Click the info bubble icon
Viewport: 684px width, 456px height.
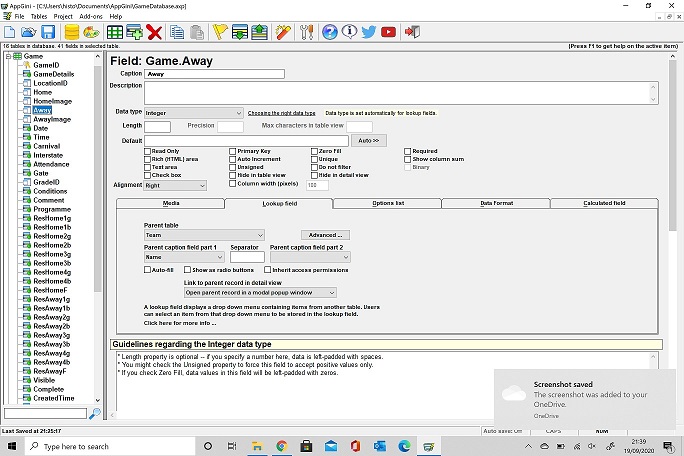pyautogui.click(x=349, y=32)
